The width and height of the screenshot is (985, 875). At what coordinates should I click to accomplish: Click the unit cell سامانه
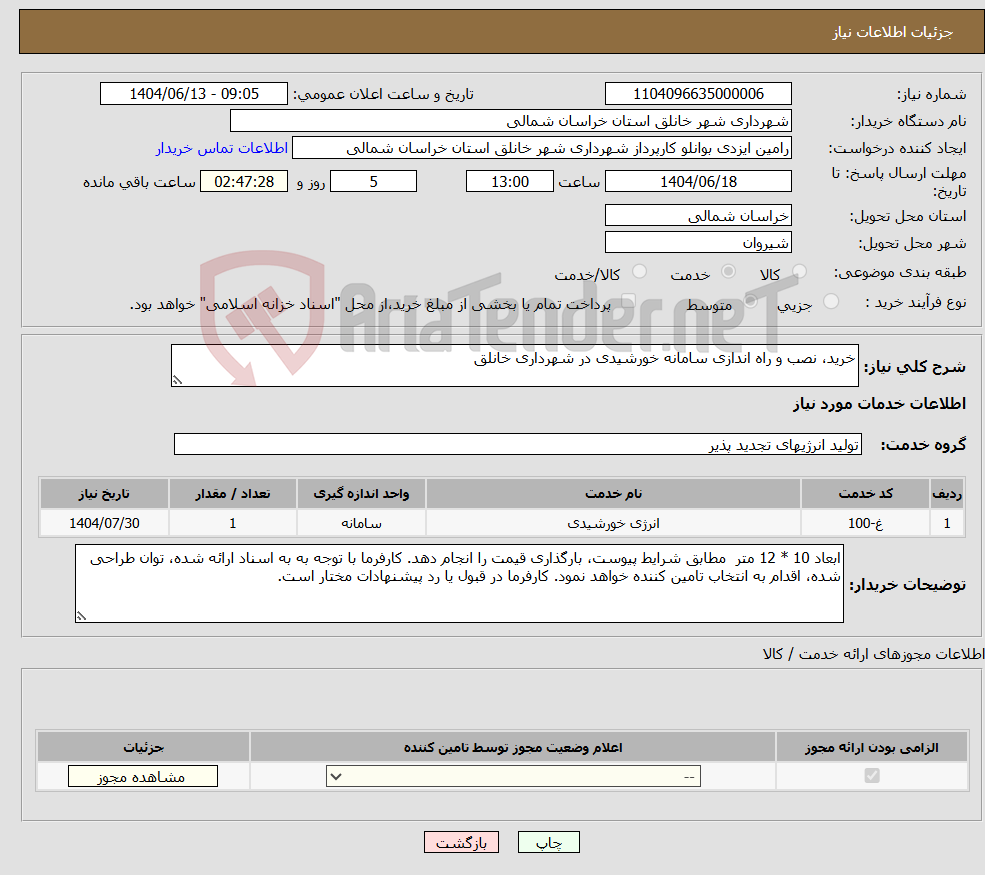(x=361, y=523)
